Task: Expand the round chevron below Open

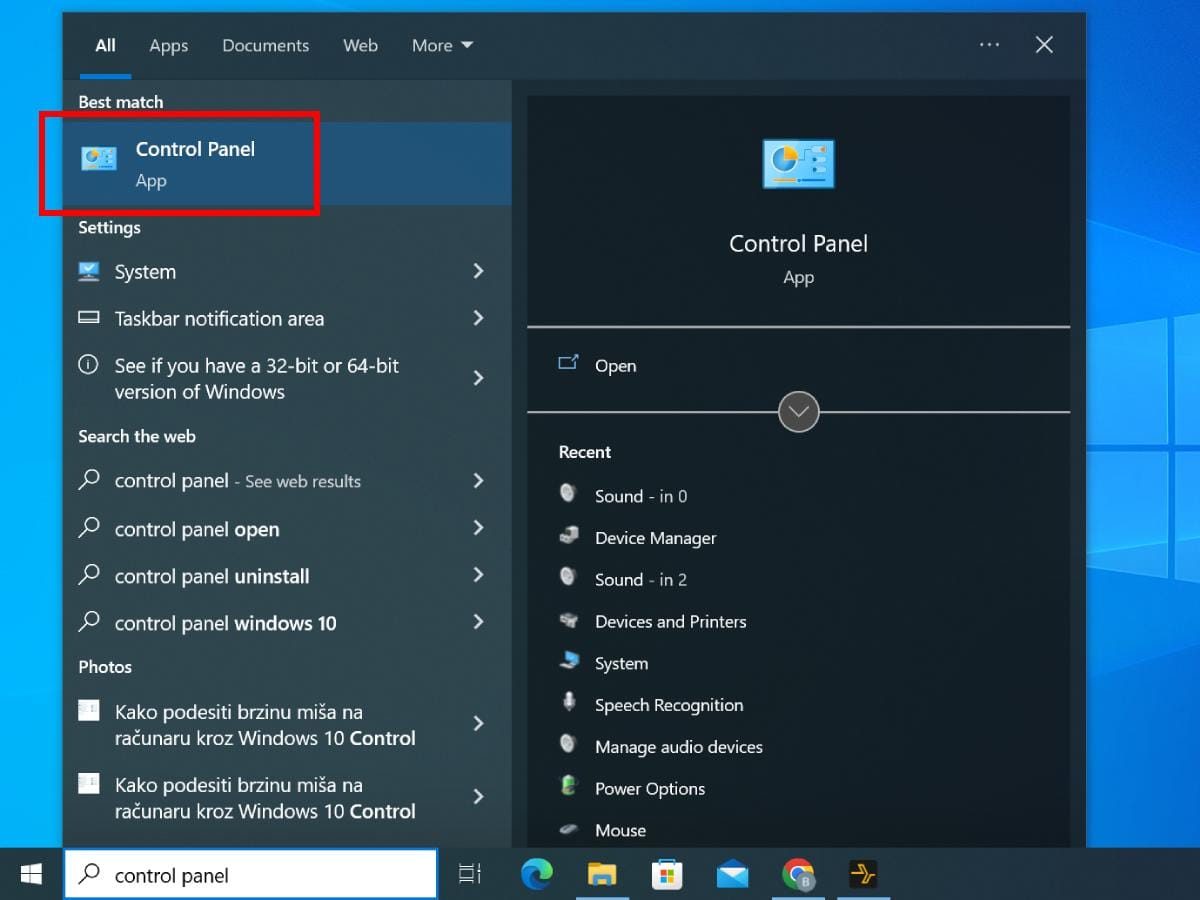Action: point(798,412)
